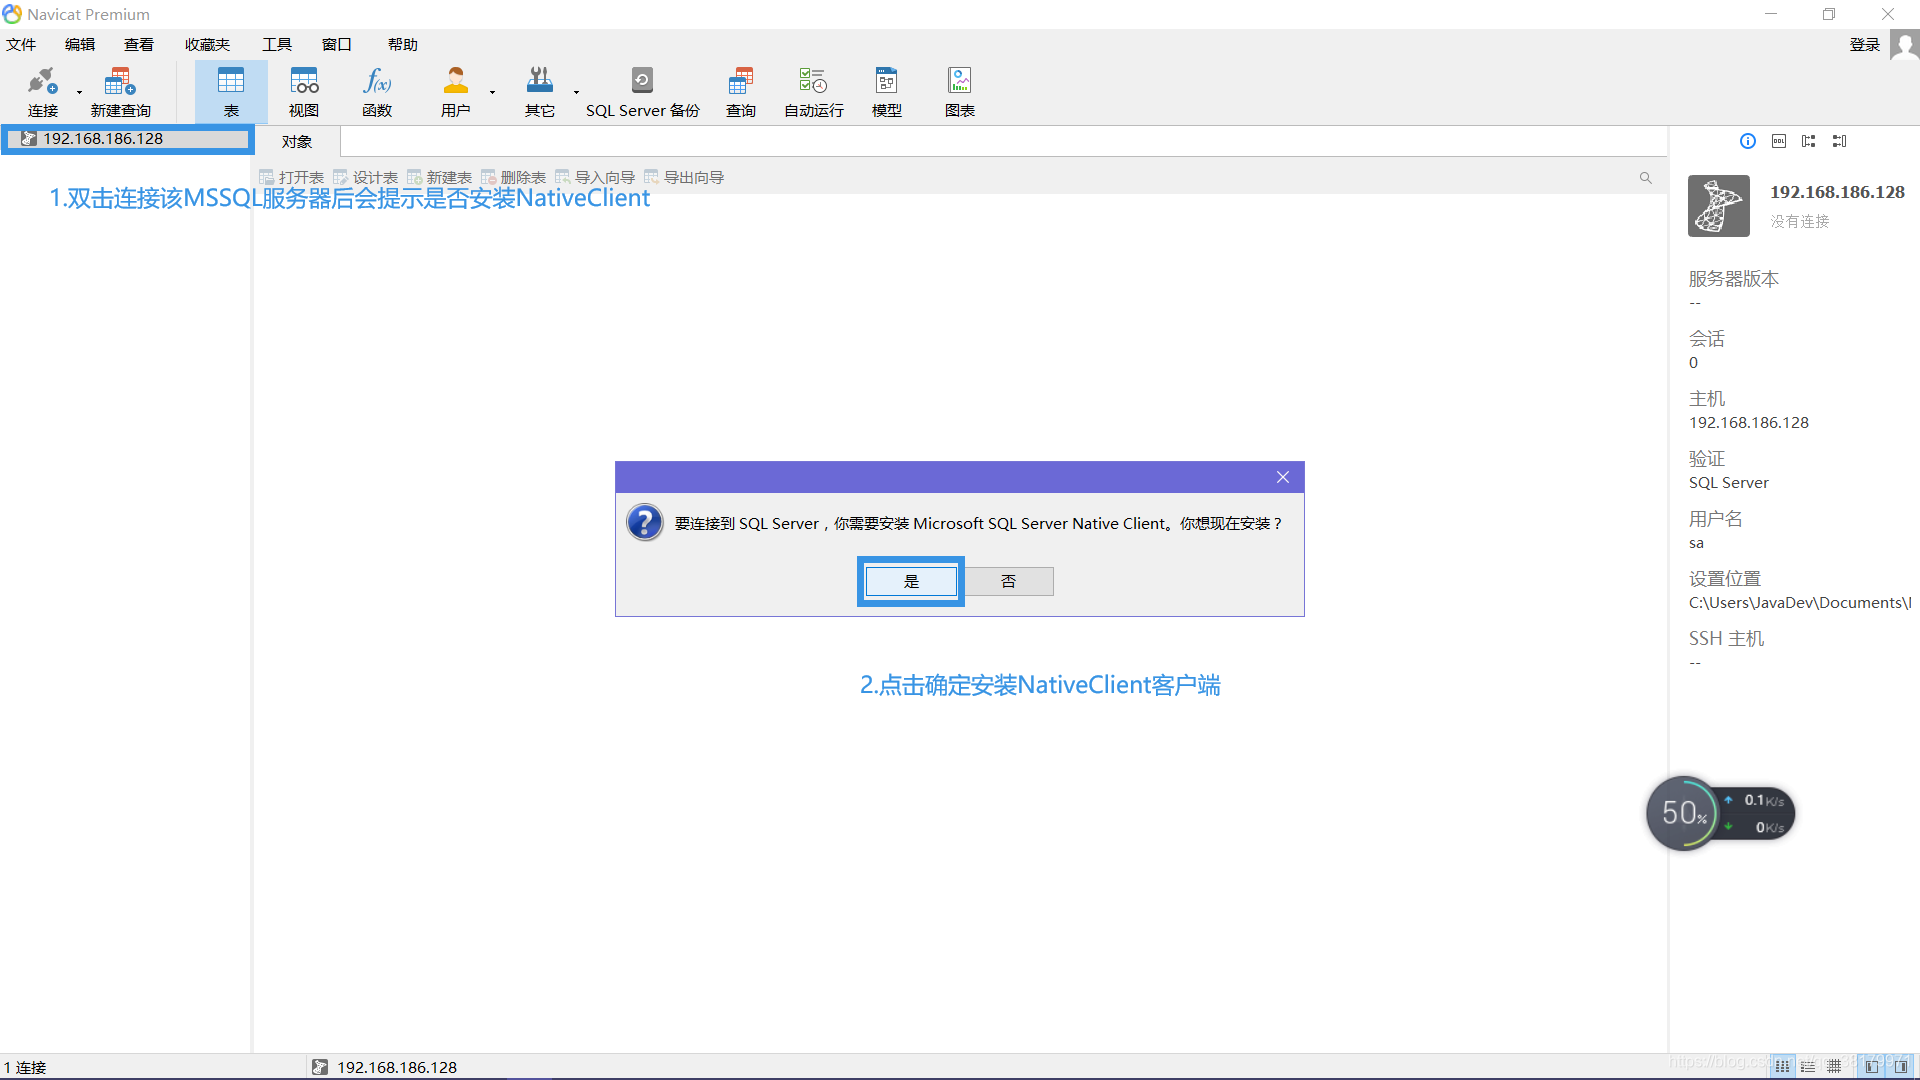The width and height of the screenshot is (1920, 1080).
Task: Show the 'used by' dependency panel icon
Action: (x=1840, y=141)
